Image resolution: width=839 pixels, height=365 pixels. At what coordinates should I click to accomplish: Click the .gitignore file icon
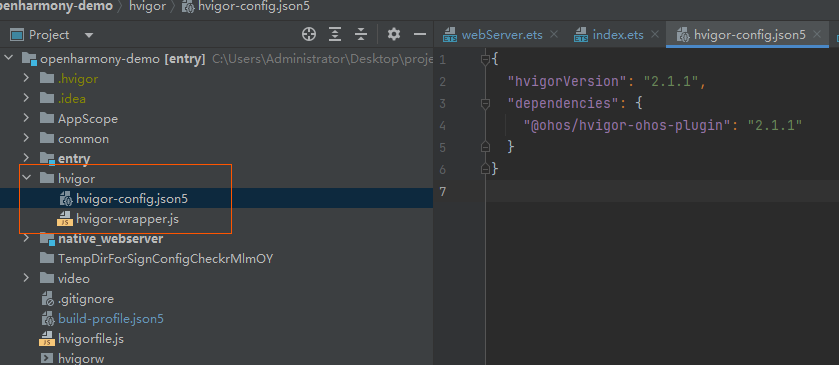[49, 299]
